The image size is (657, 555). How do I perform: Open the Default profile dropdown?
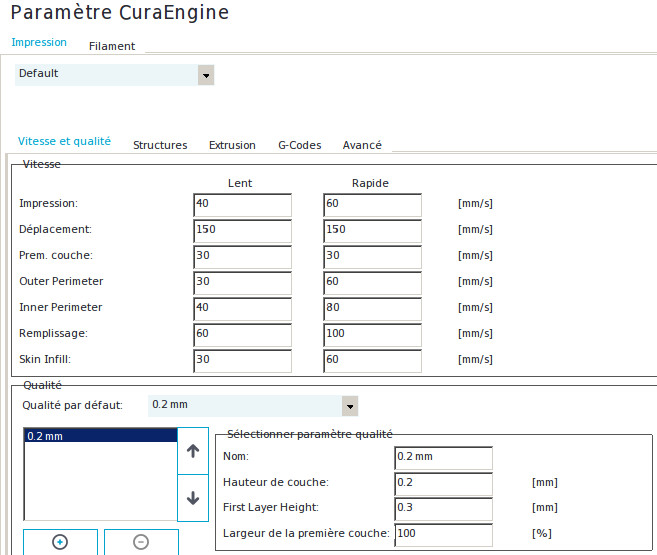114,75
